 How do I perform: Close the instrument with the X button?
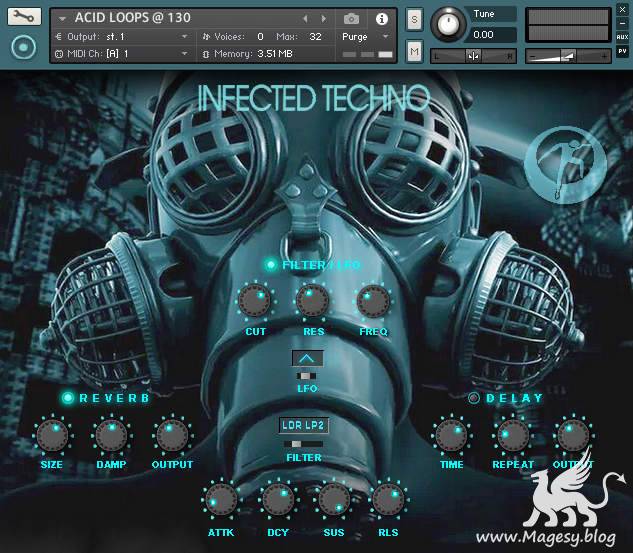point(623,9)
